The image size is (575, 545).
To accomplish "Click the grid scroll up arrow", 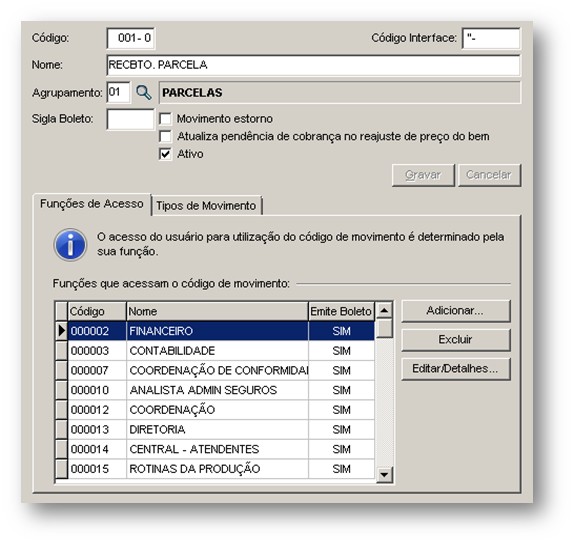I will (384, 311).
